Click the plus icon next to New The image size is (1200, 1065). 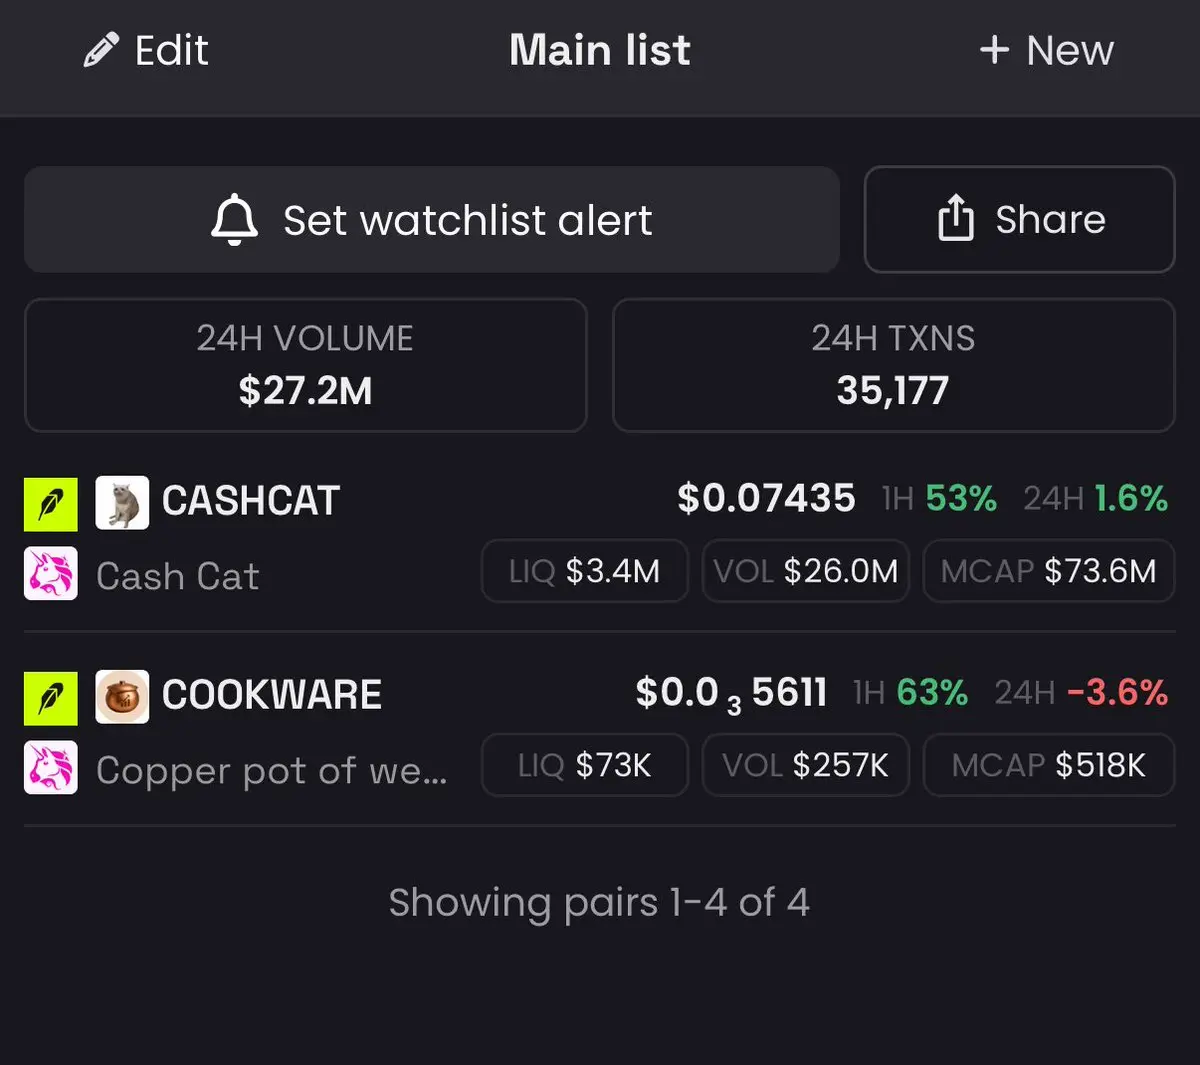click(994, 49)
